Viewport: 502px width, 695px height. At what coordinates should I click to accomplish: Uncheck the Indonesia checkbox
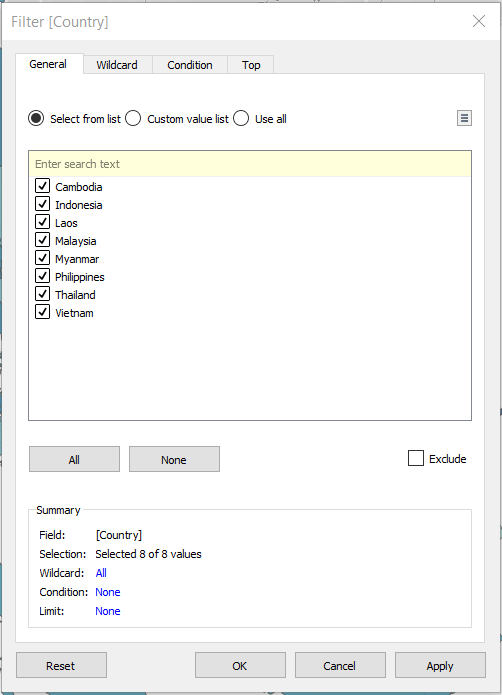[43, 204]
